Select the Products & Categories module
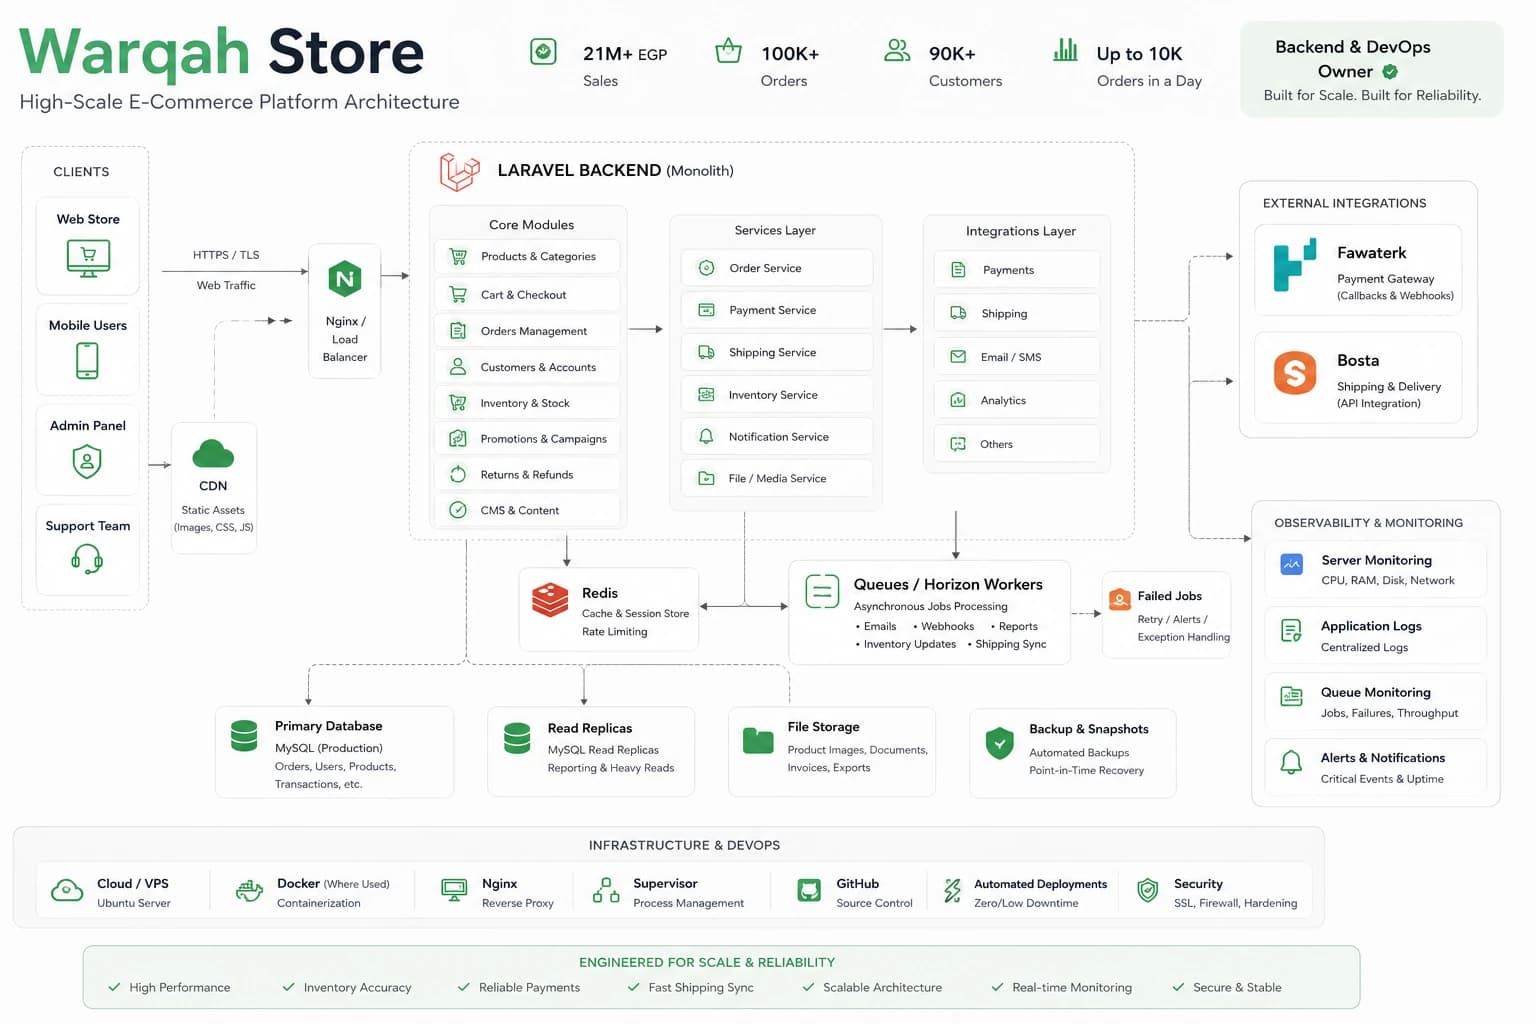The image size is (1536, 1024). (x=527, y=257)
